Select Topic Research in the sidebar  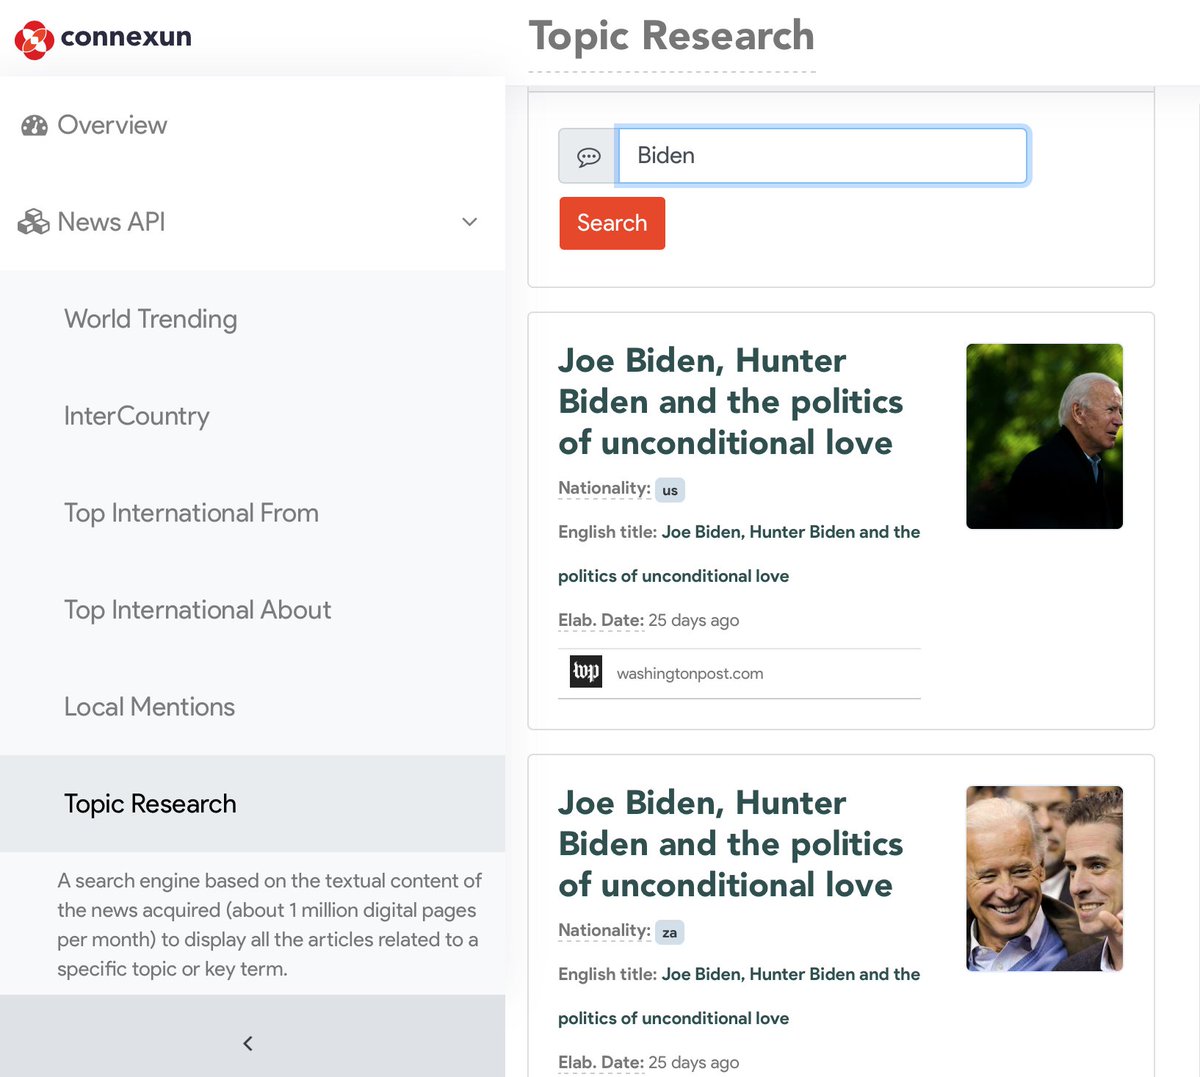252,804
